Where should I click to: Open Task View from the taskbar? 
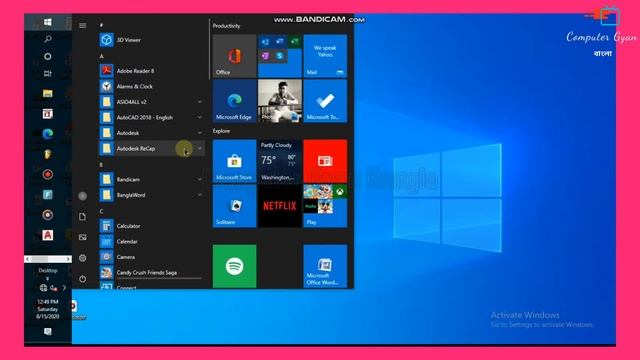tap(48, 73)
